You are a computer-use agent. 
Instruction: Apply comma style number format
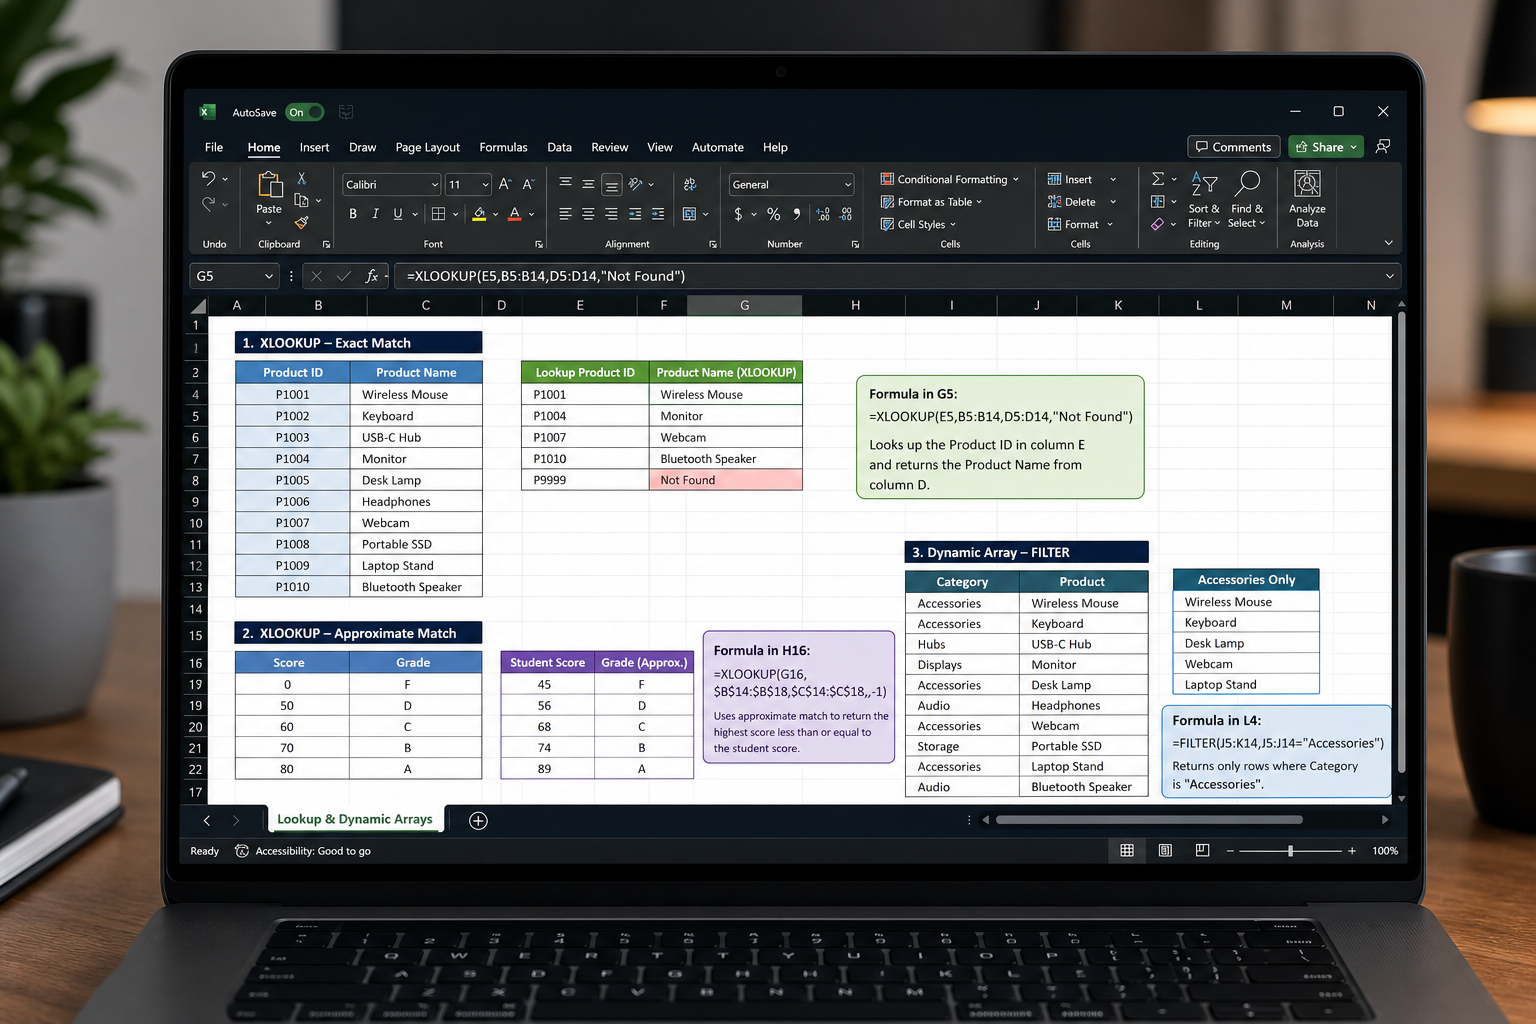(797, 214)
